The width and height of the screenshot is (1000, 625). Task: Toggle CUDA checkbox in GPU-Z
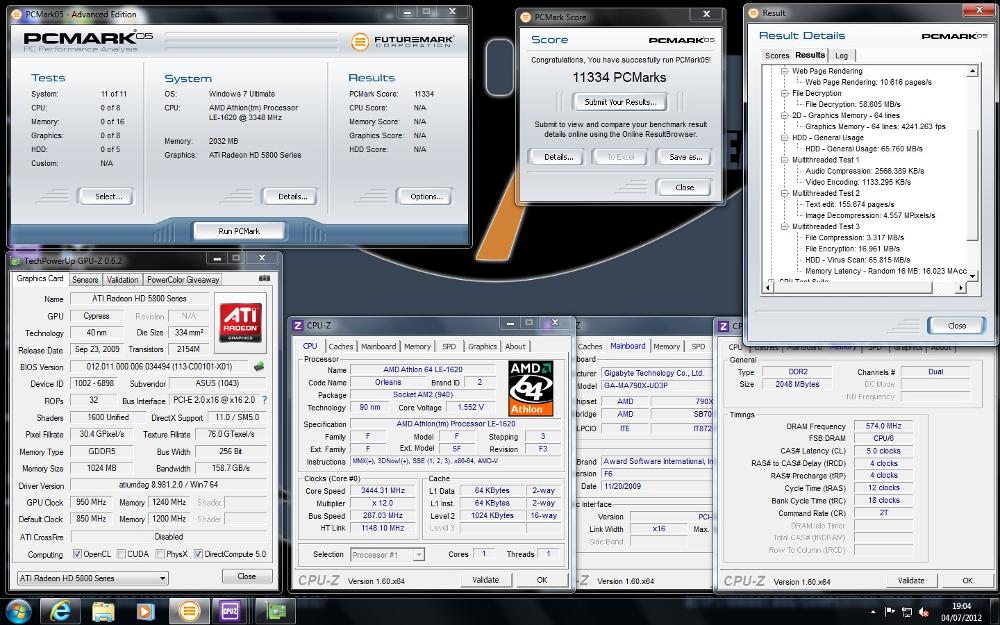click(x=121, y=554)
